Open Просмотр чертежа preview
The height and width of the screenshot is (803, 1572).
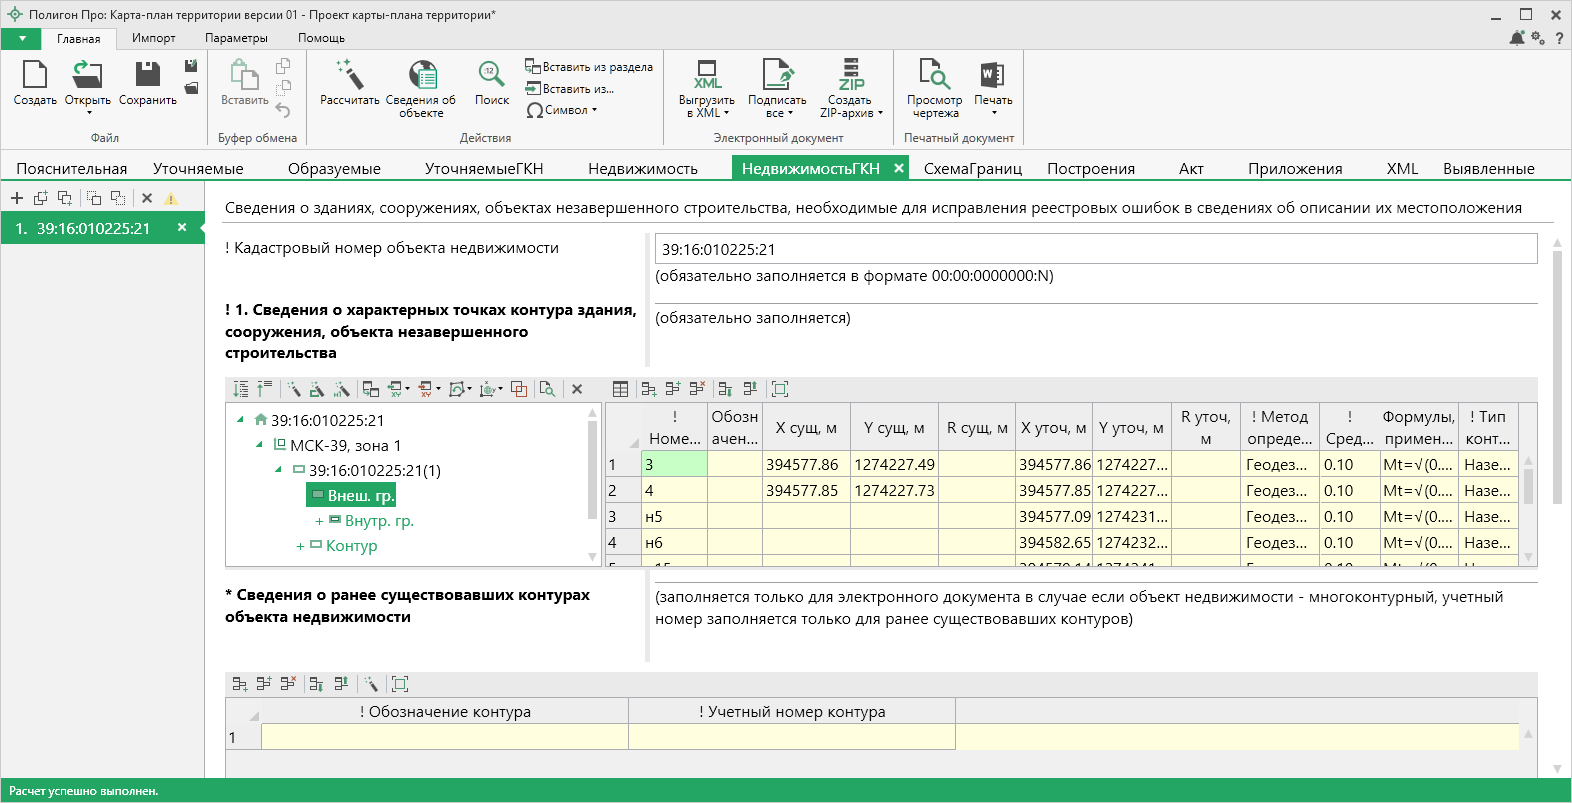click(934, 76)
